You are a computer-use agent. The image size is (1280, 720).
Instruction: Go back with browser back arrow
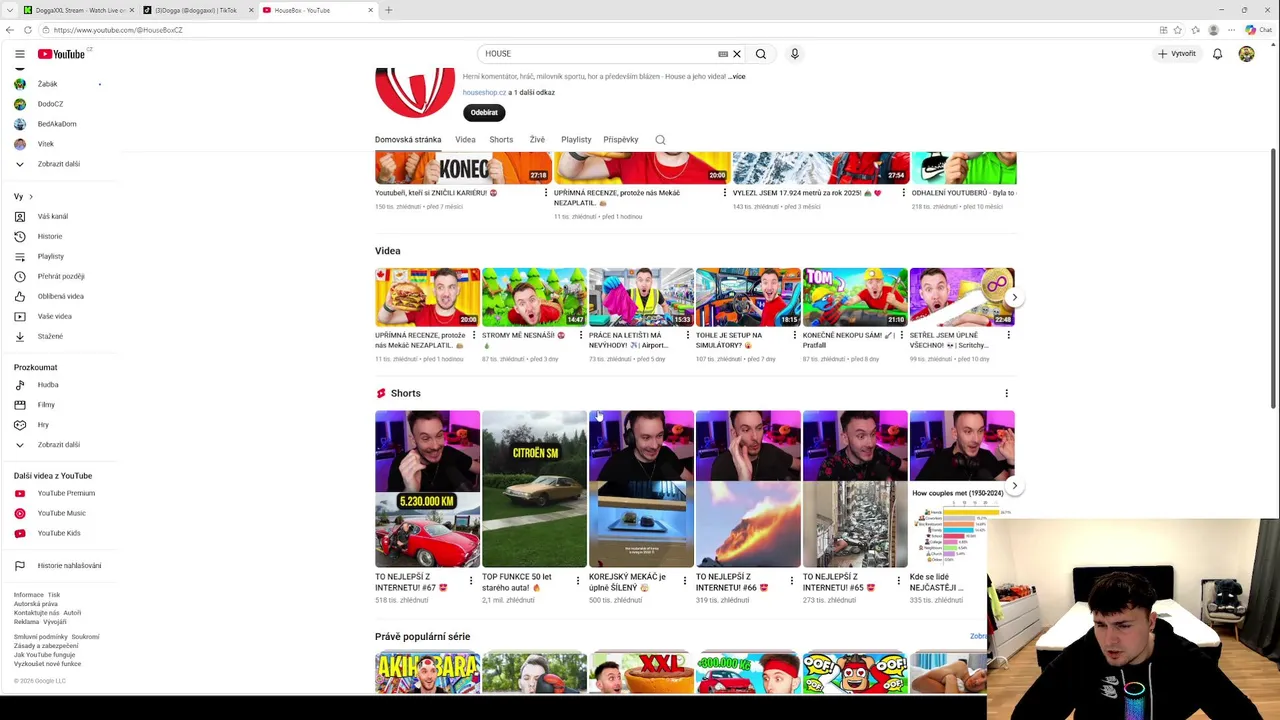click(10, 30)
